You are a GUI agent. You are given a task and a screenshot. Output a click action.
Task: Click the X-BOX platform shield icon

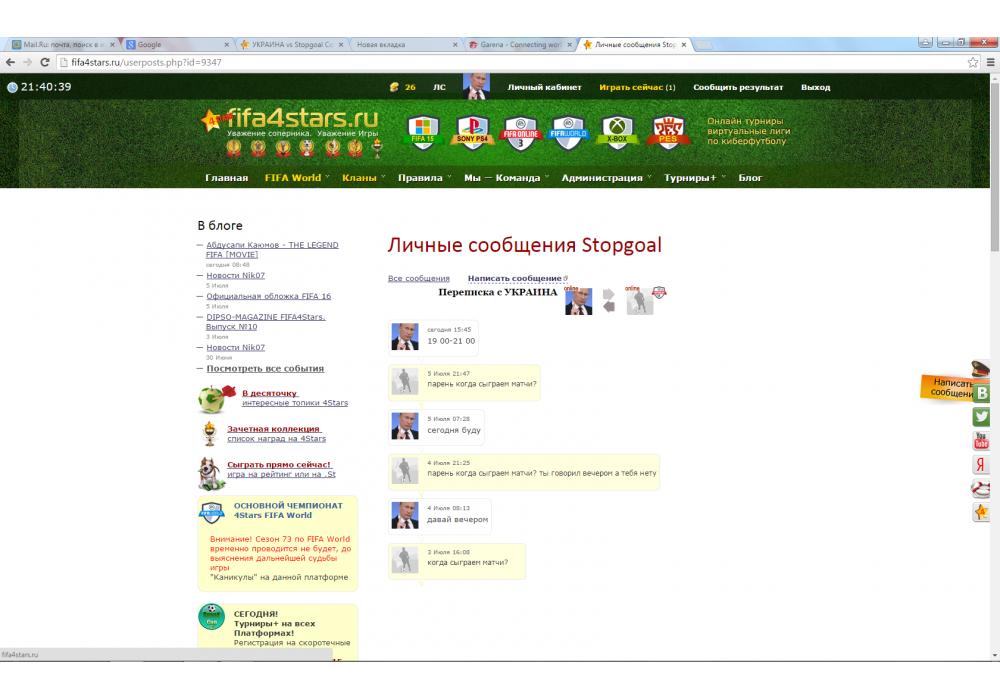coord(618,132)
